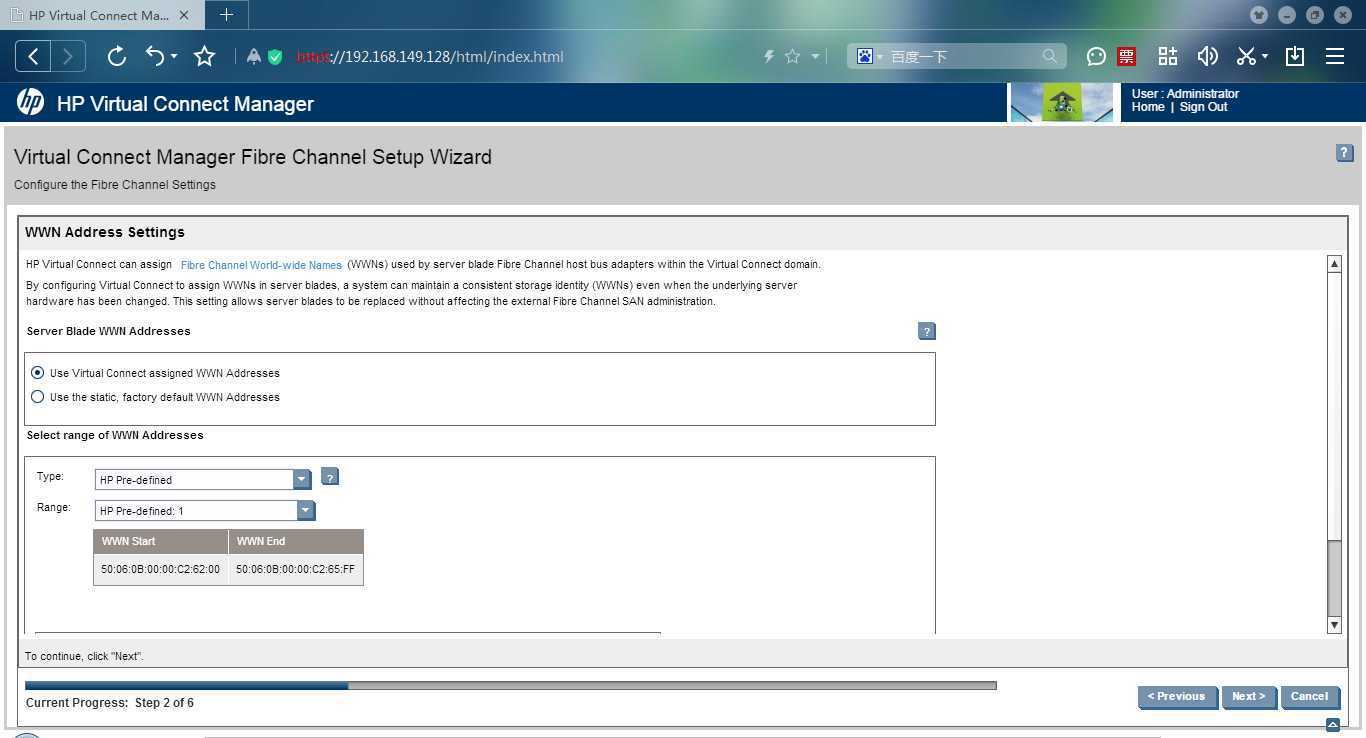Open the chat bubble icon in toolbar
Viewport: 1366px width, 738px height.
point(1096,57)
